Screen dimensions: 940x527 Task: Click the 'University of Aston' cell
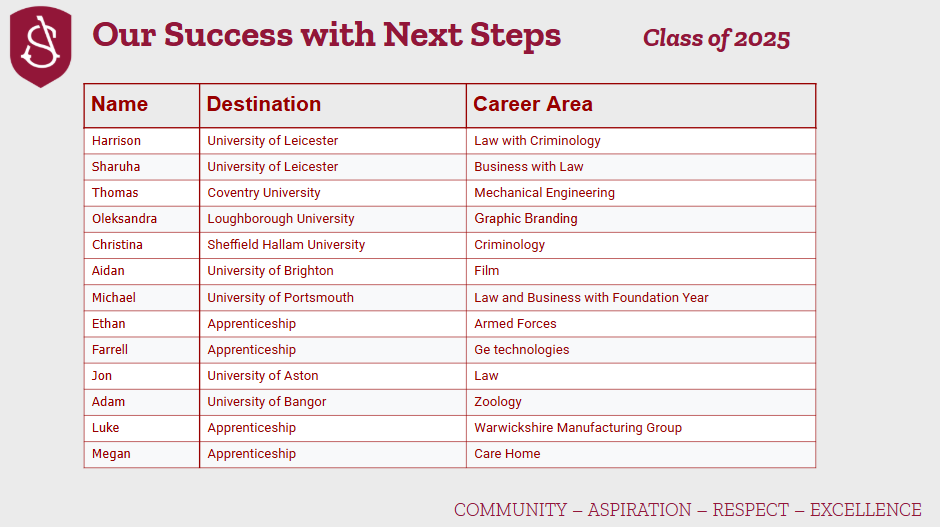coord(263,376)
